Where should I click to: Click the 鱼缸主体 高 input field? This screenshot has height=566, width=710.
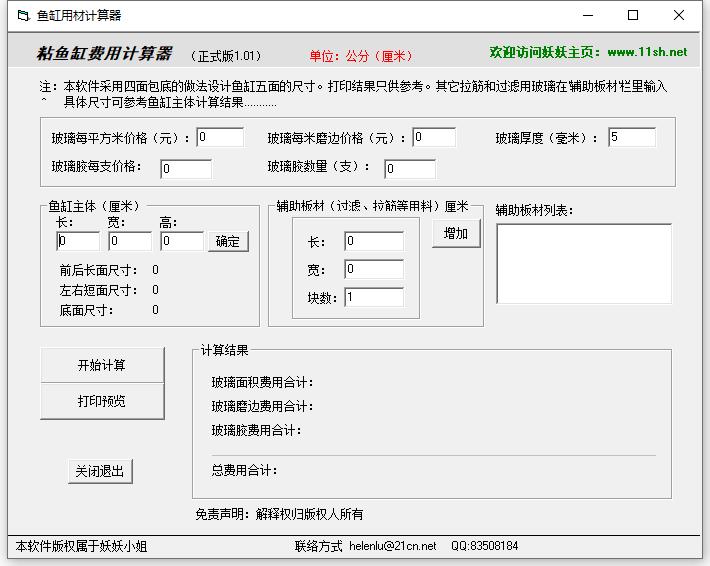(x=182, y=241)
